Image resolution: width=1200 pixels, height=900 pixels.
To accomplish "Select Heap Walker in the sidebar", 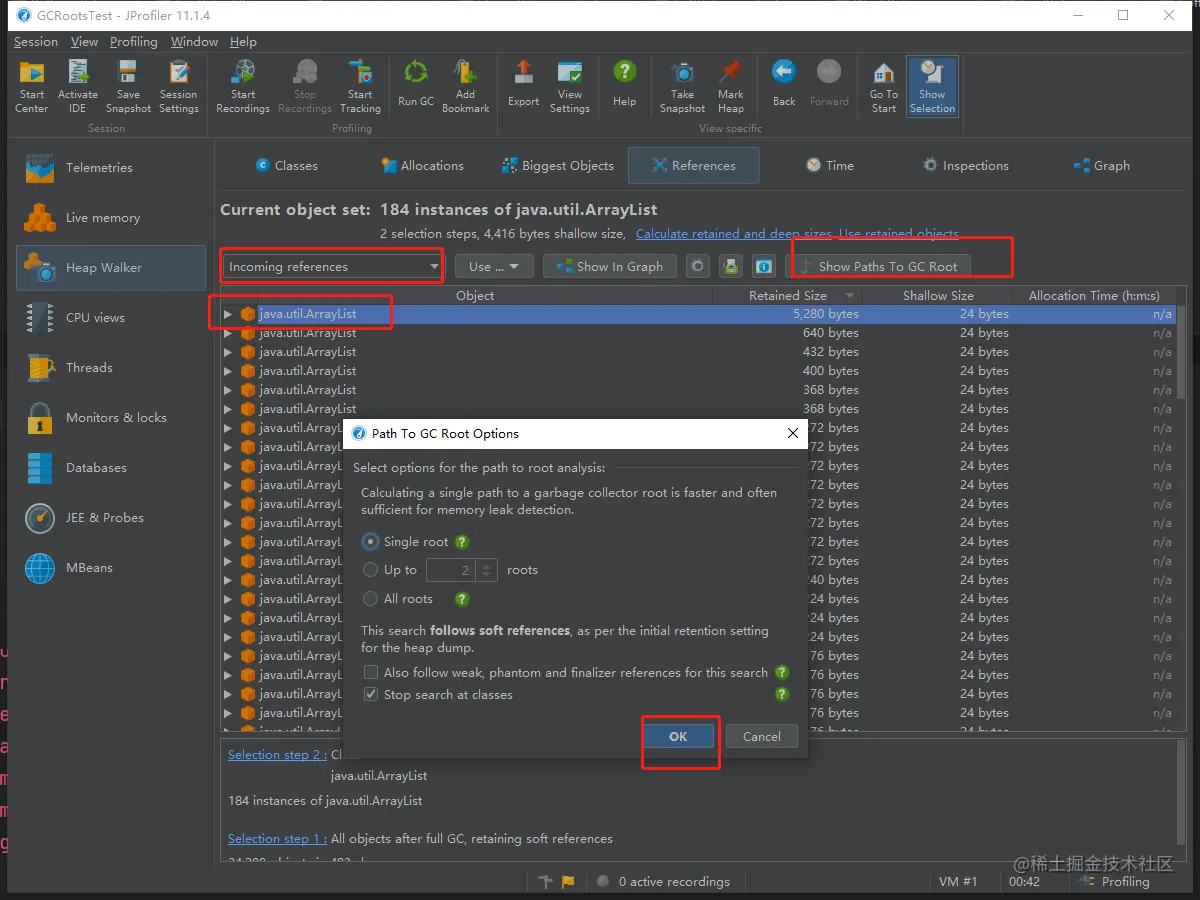I will point(110,268).
